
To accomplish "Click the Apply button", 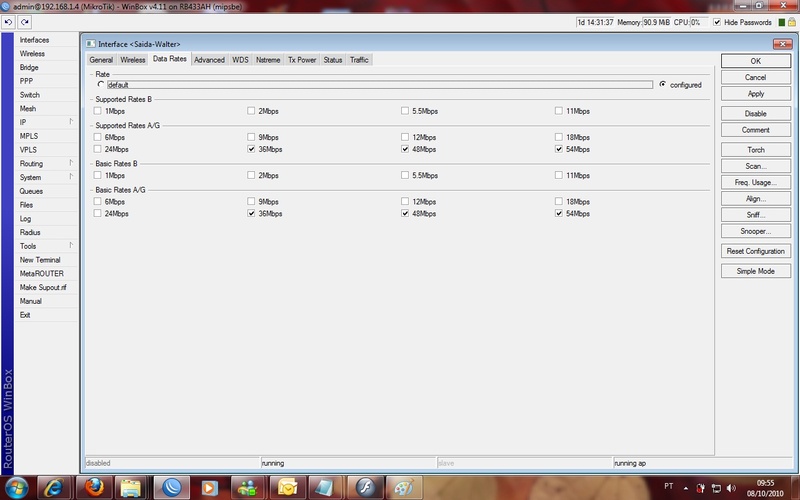I will [756, 93].
